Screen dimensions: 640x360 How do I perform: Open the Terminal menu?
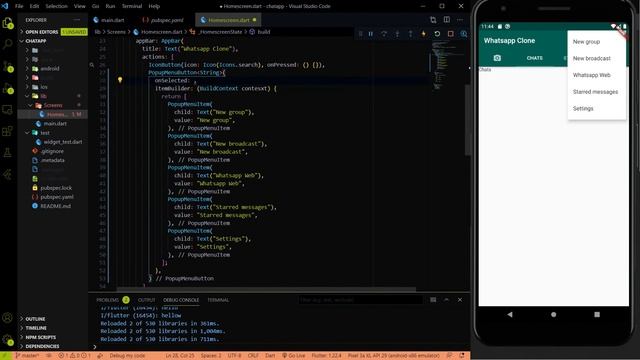[x=132, y=6]
